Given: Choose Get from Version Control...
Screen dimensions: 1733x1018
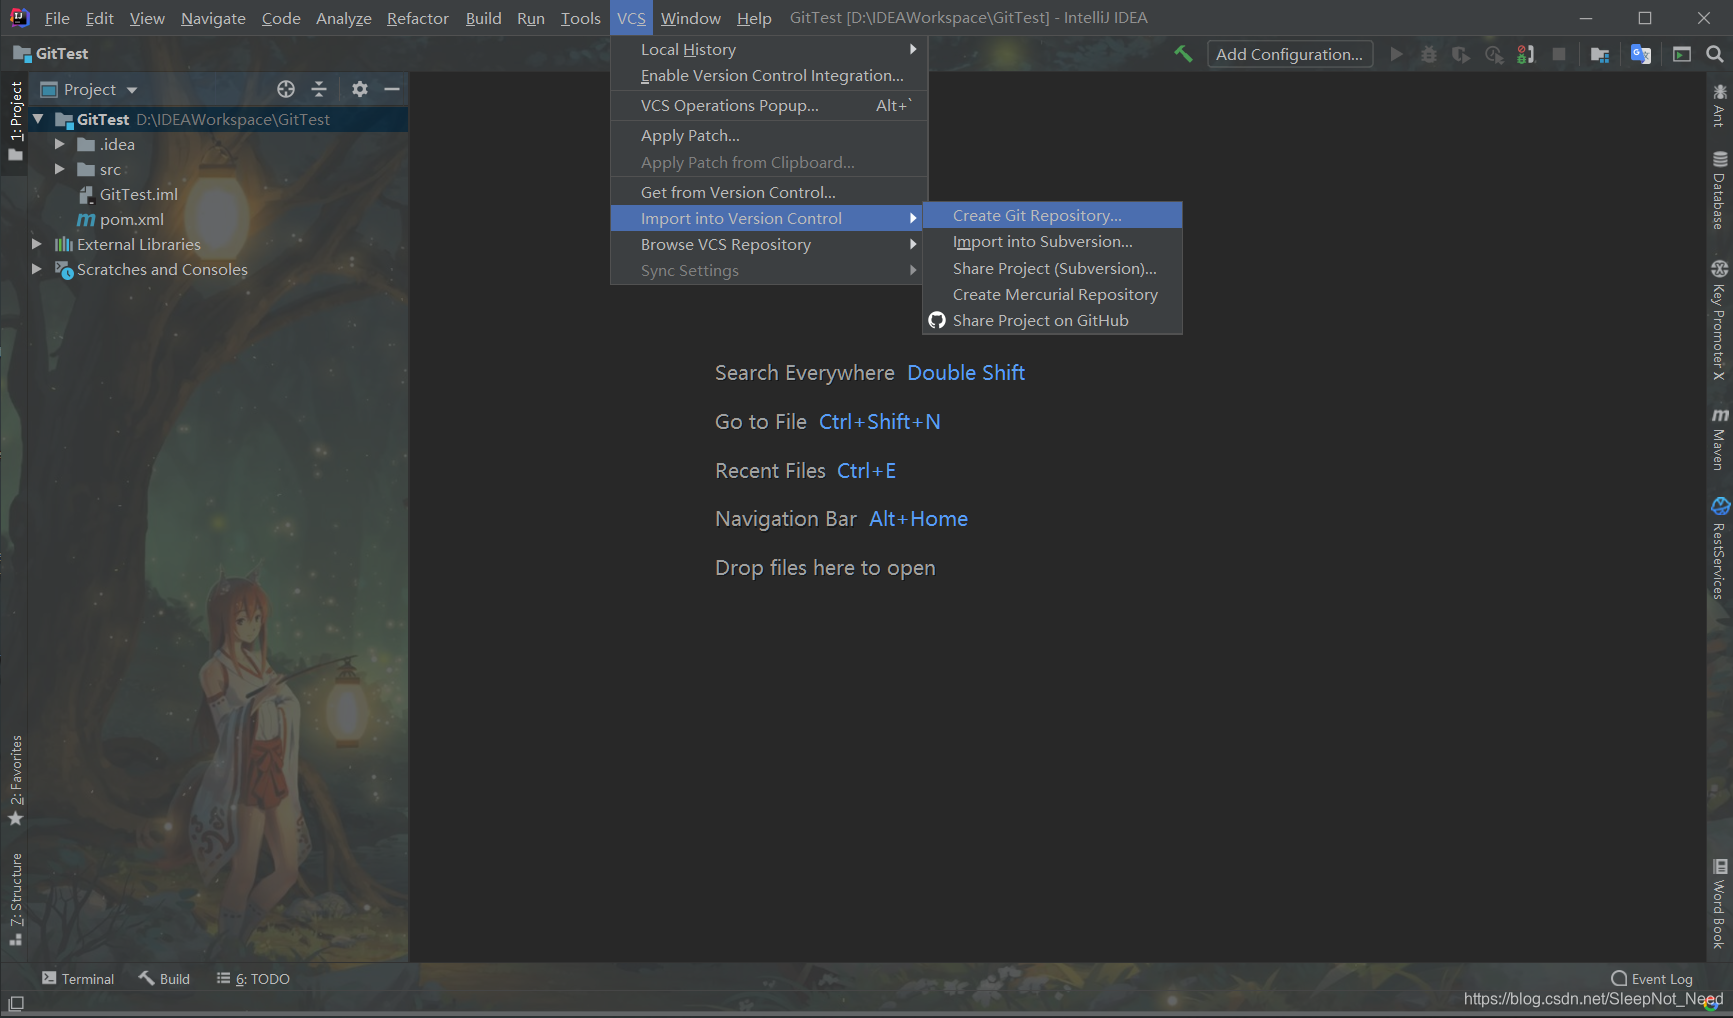Looking at the screenshot, I should pos(769,192).
